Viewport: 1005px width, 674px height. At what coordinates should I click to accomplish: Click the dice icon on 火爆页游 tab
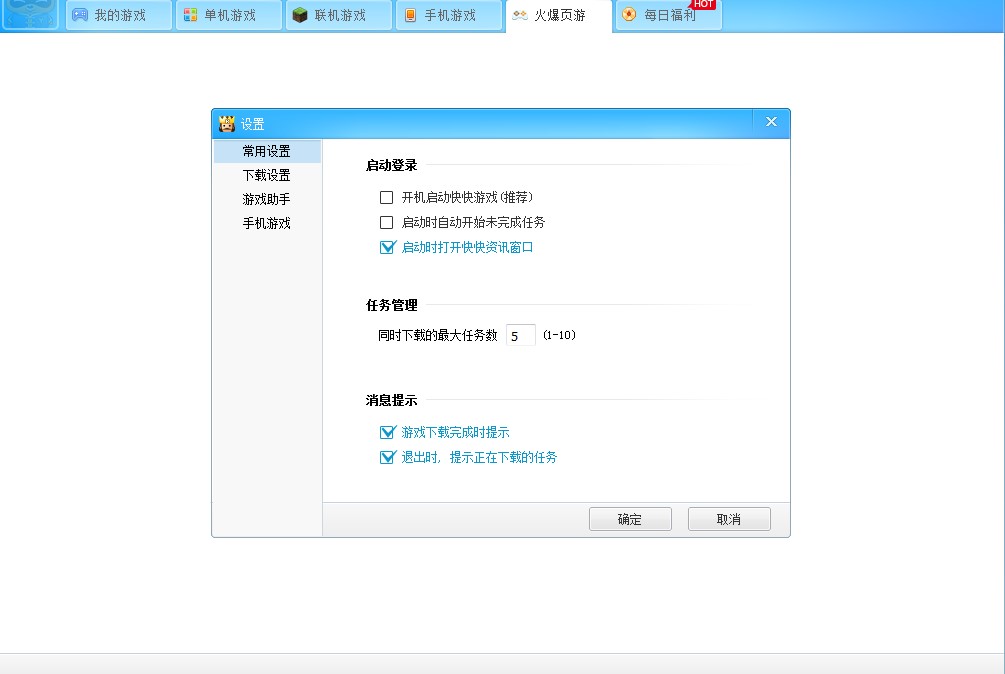click(x=519, y=15)
